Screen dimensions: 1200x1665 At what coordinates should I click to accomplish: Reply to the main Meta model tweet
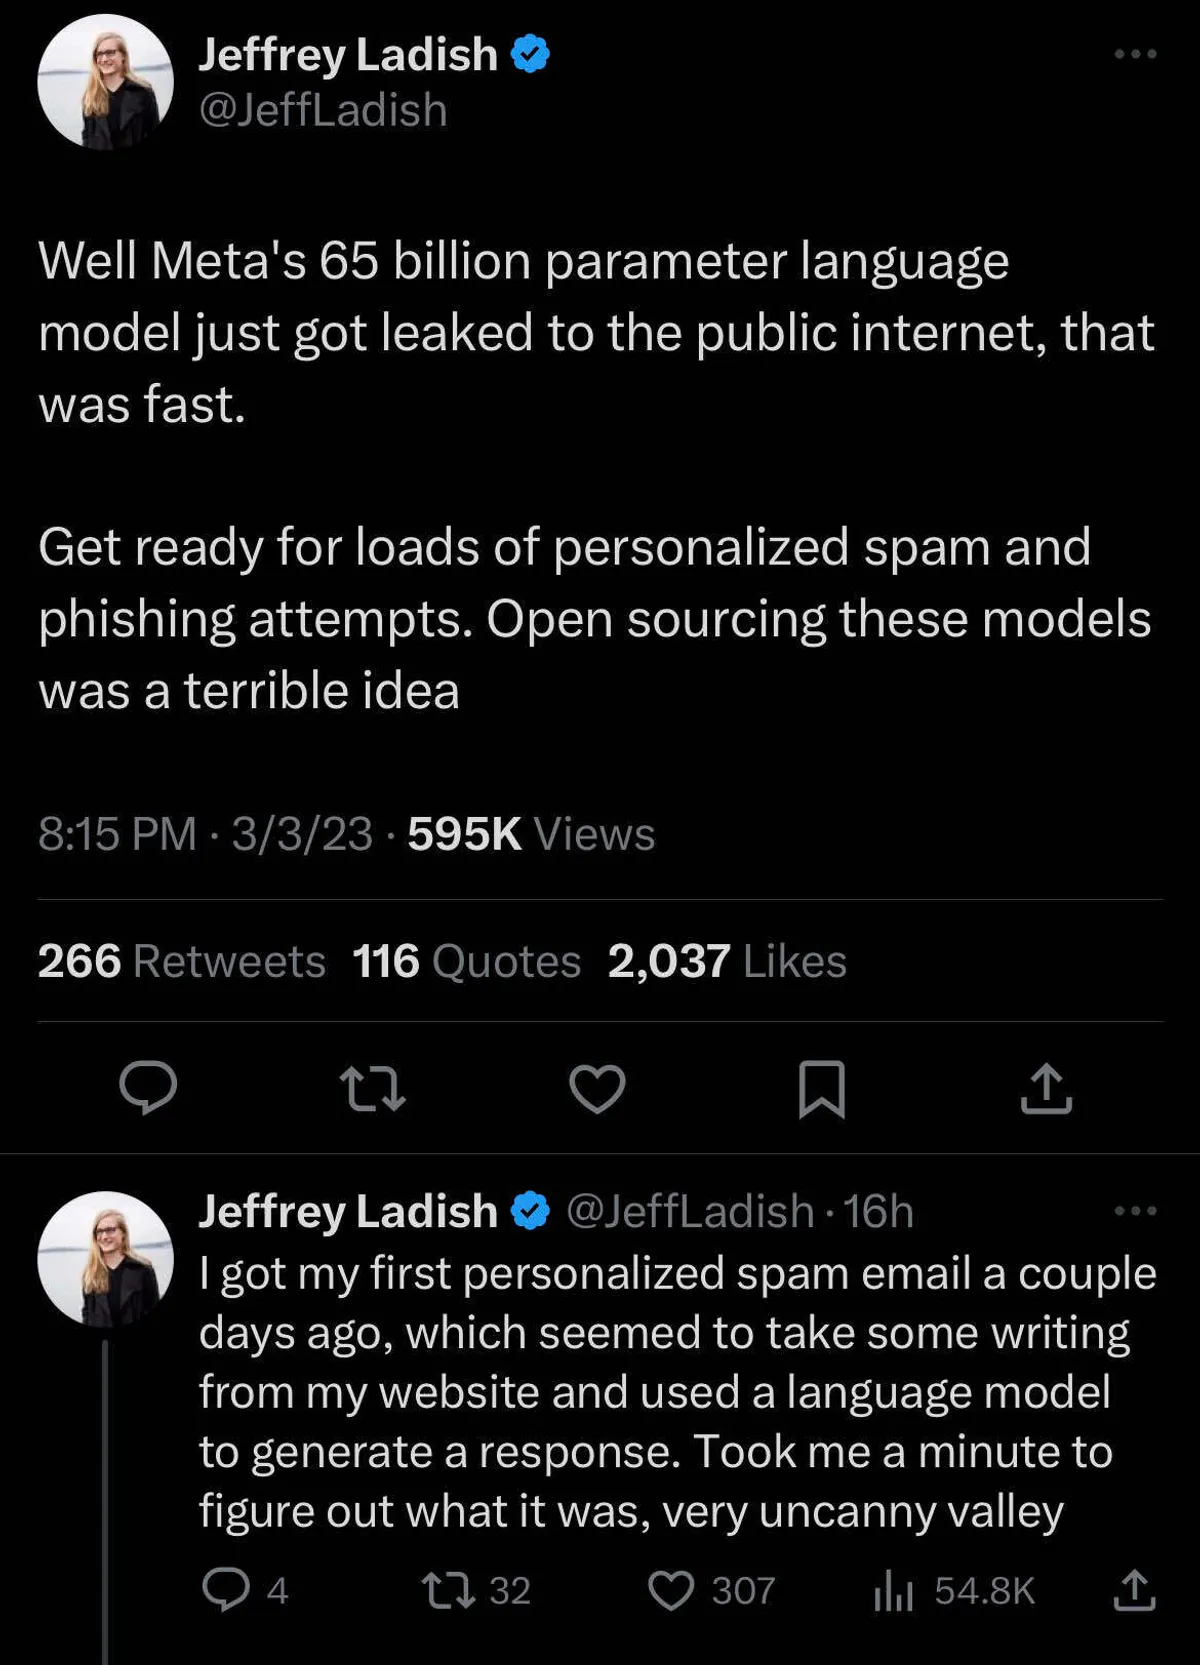[x=148, y=1088]
